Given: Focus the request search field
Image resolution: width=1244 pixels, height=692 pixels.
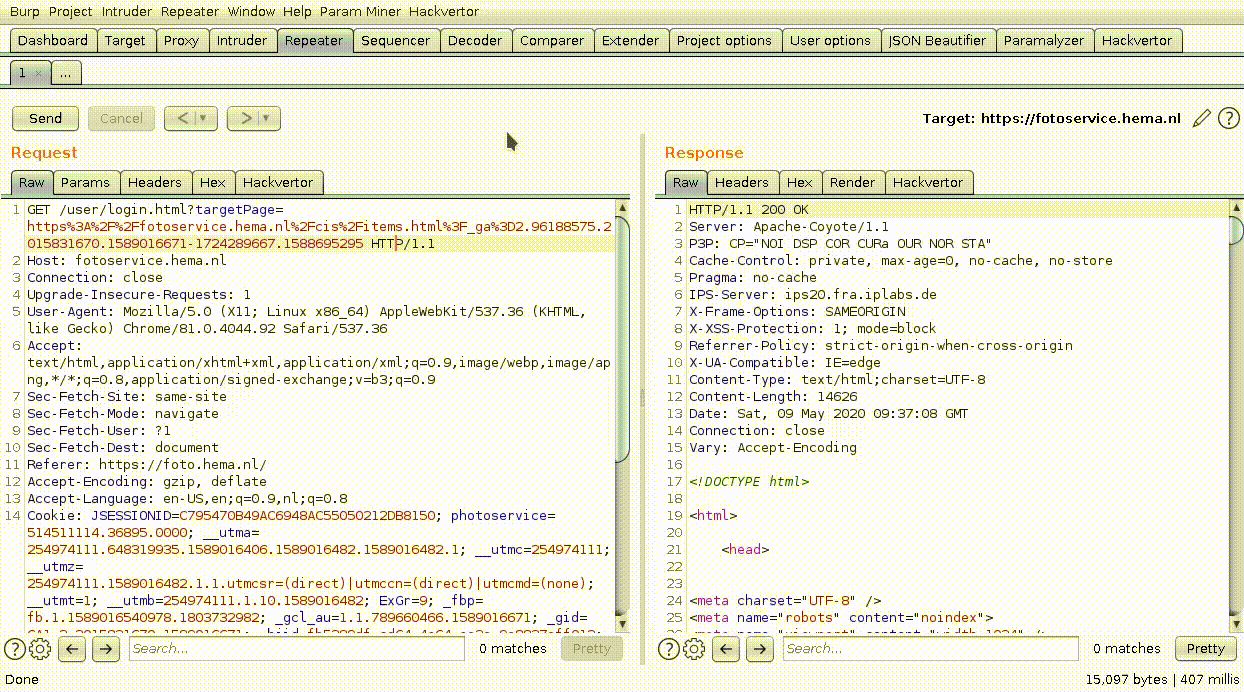Looking at the screenshot, I should click(x=296, y=648).
